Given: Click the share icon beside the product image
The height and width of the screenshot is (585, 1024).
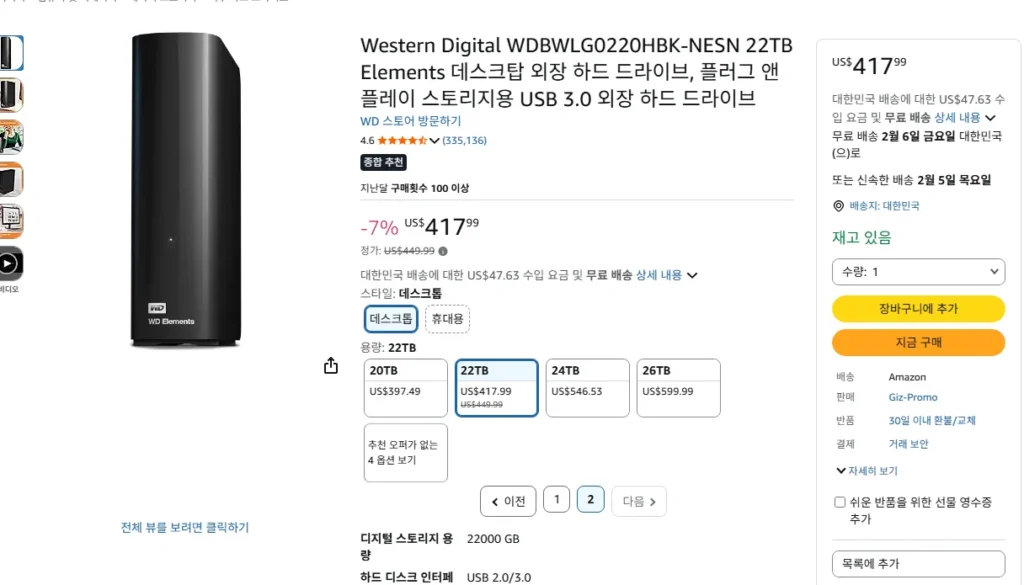Looking at the screenshot, I should [x=330, y=366].
